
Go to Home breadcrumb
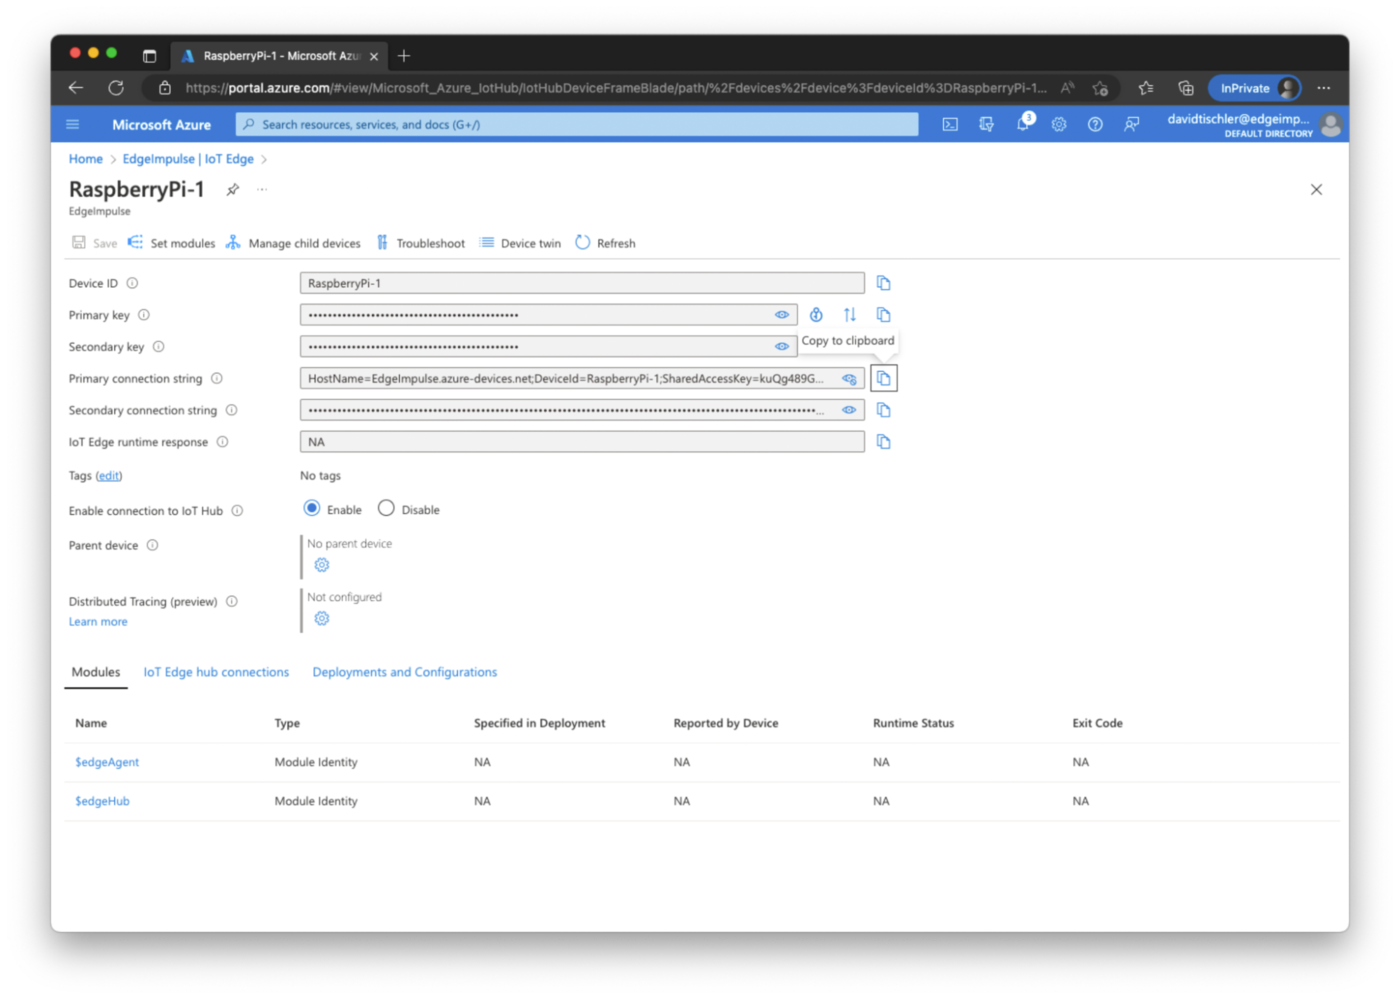[86, 159]
